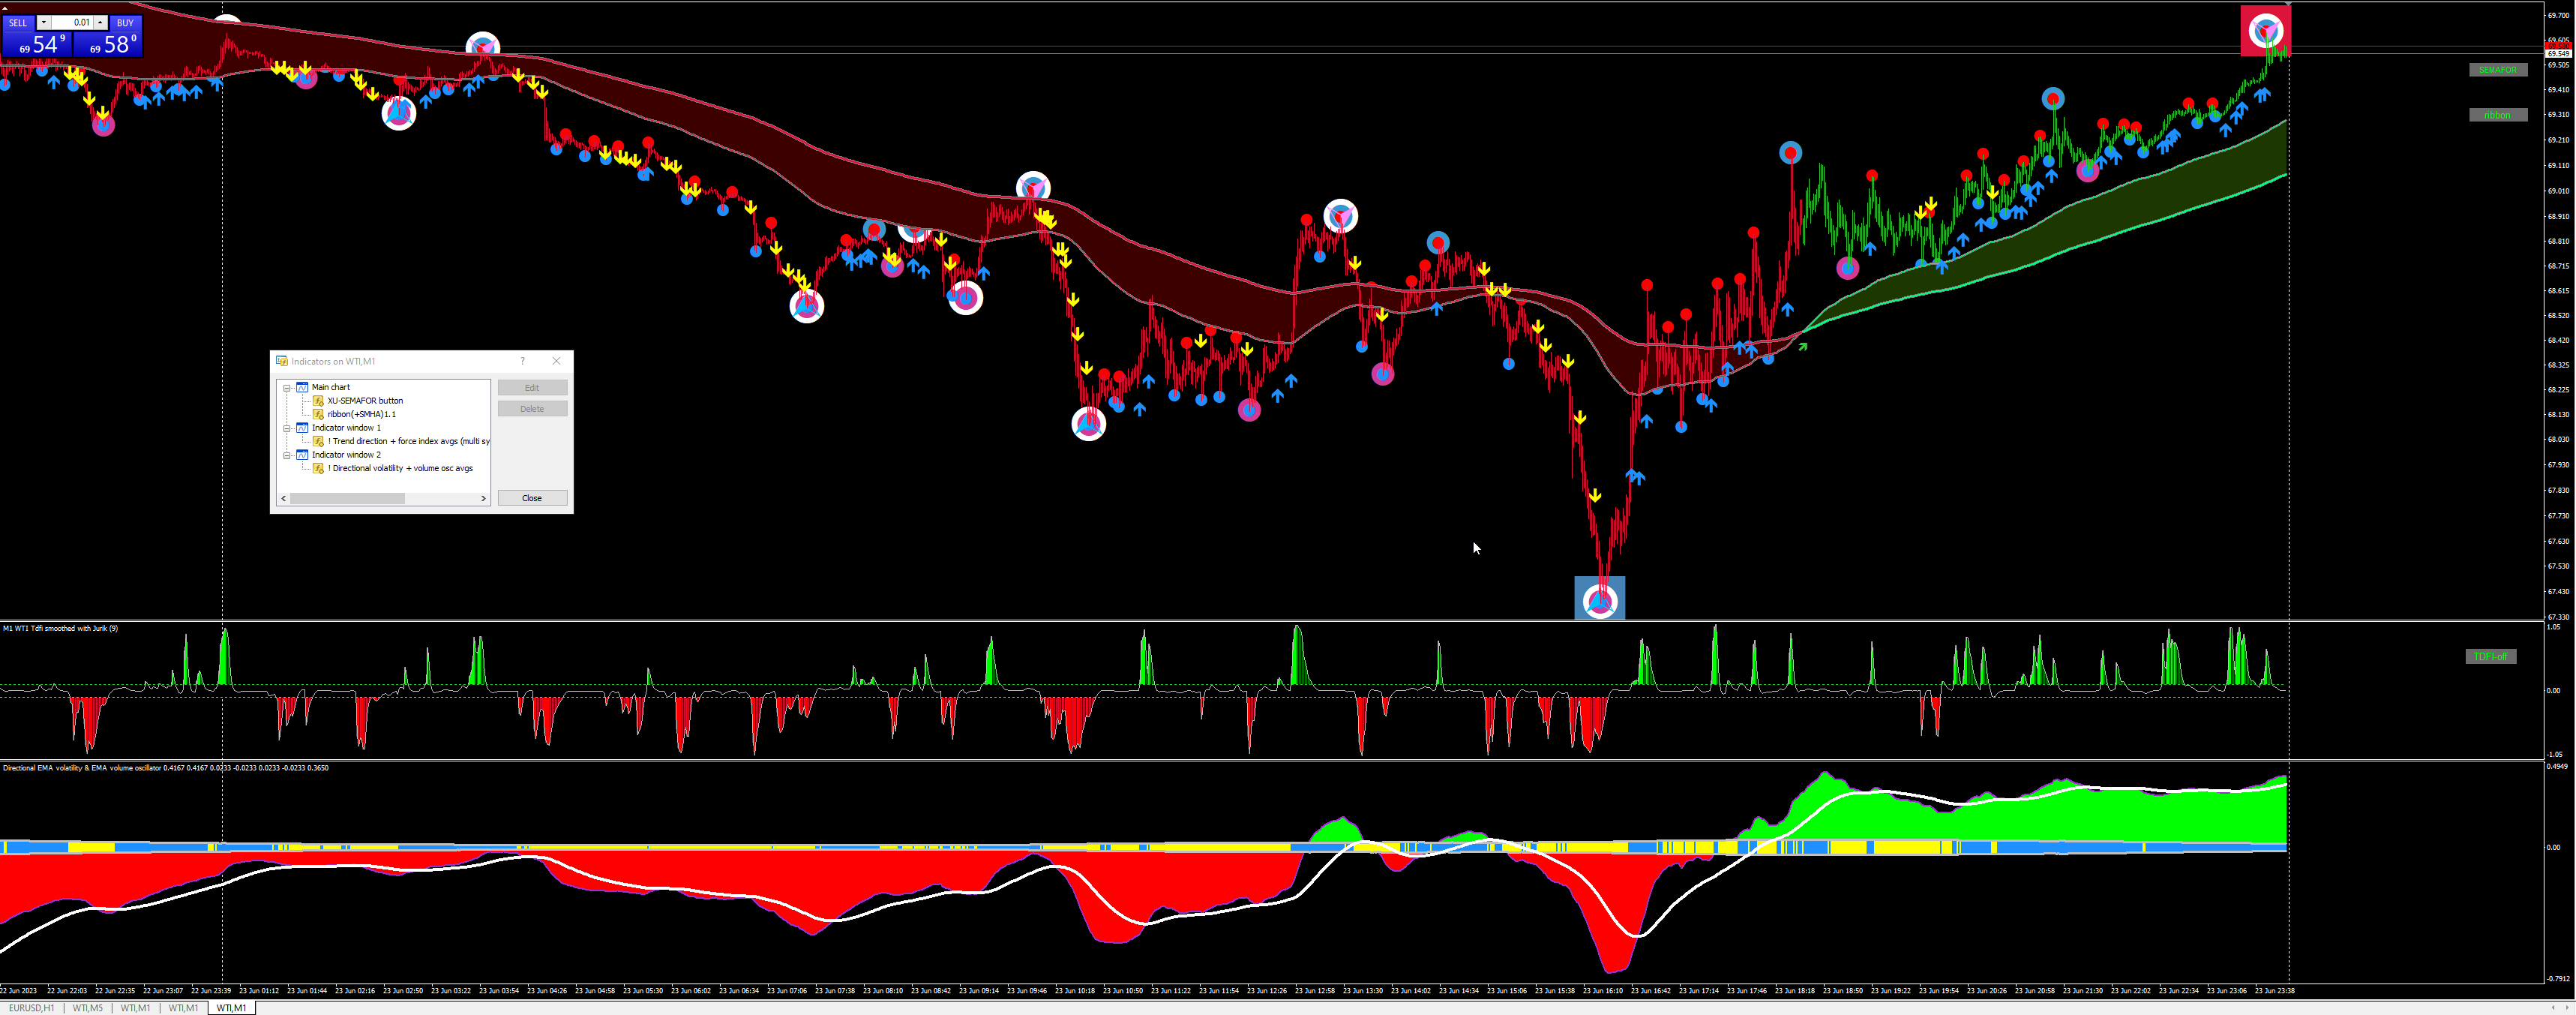Image resolution: width=2576 pixels, height=1015 pixels.
Task: Click the 0.01 lot size field
Action: (72, 22)
